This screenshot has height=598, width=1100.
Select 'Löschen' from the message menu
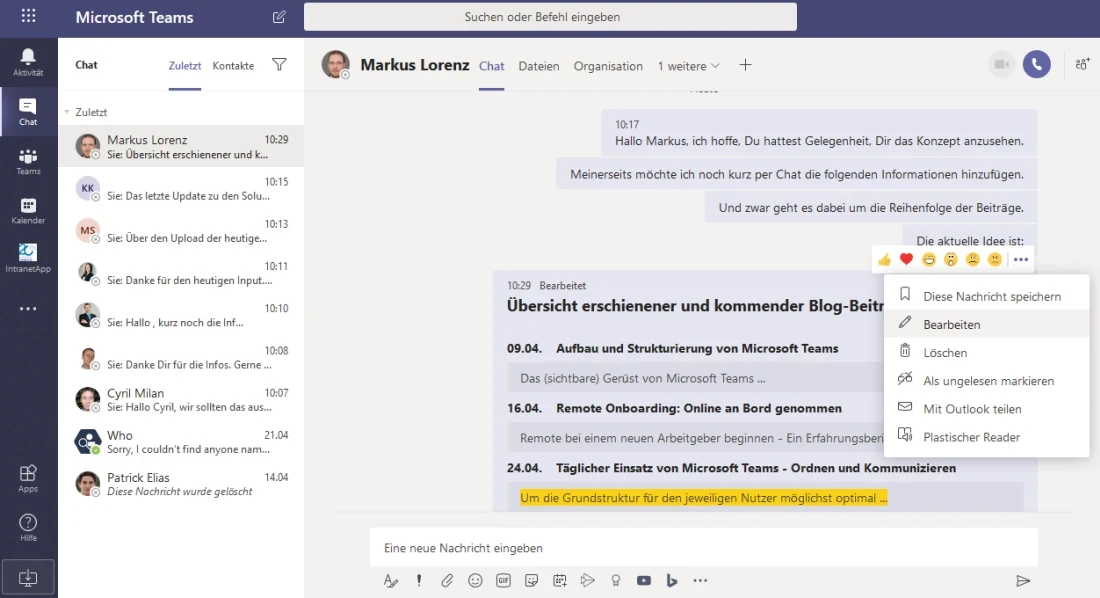pos(945,353)
